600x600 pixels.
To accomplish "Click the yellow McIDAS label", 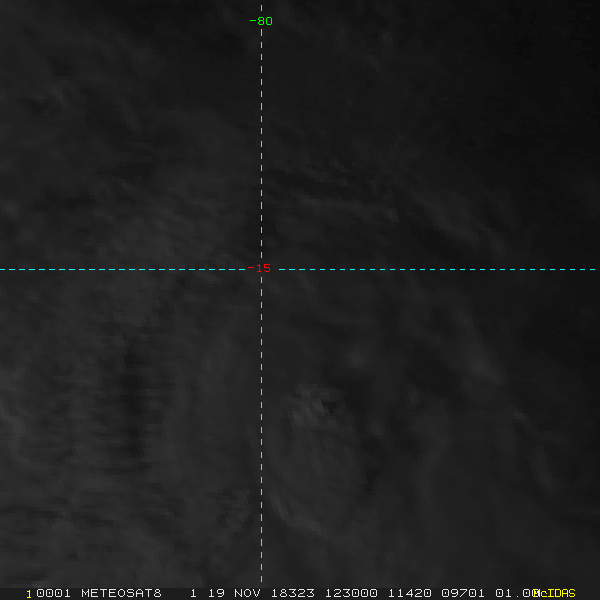I will coord(555,593).
